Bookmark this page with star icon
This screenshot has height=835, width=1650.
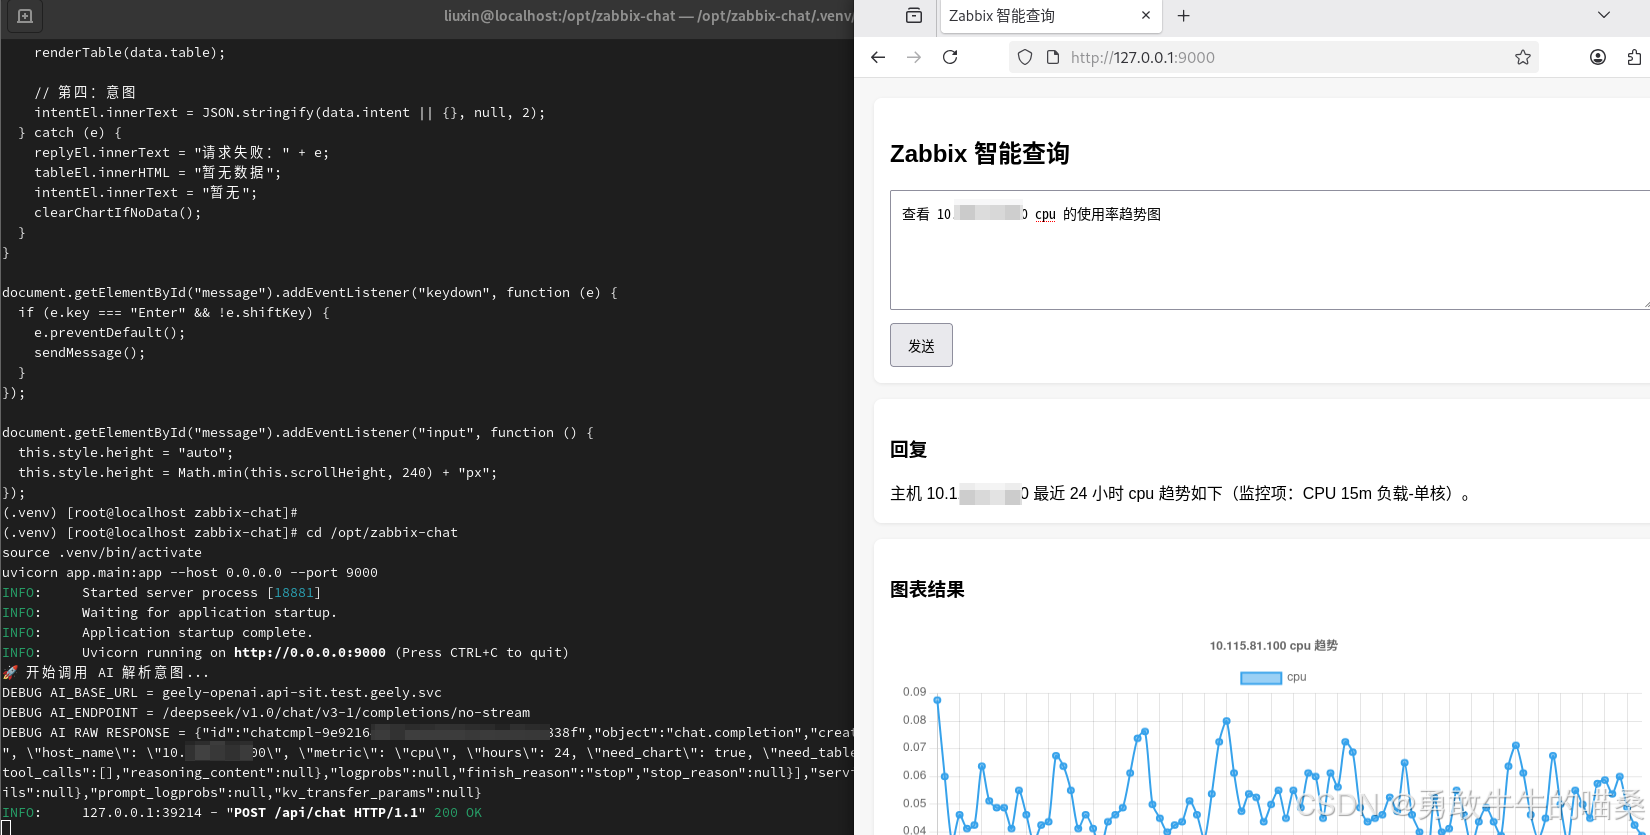(x=1523, y=57)
